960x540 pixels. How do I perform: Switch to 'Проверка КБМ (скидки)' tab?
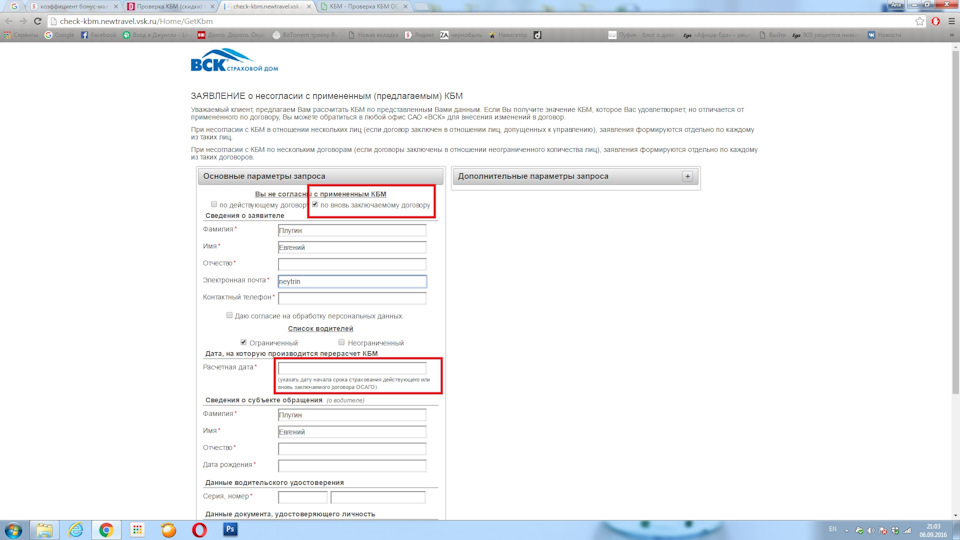click(x=170, y=6)
